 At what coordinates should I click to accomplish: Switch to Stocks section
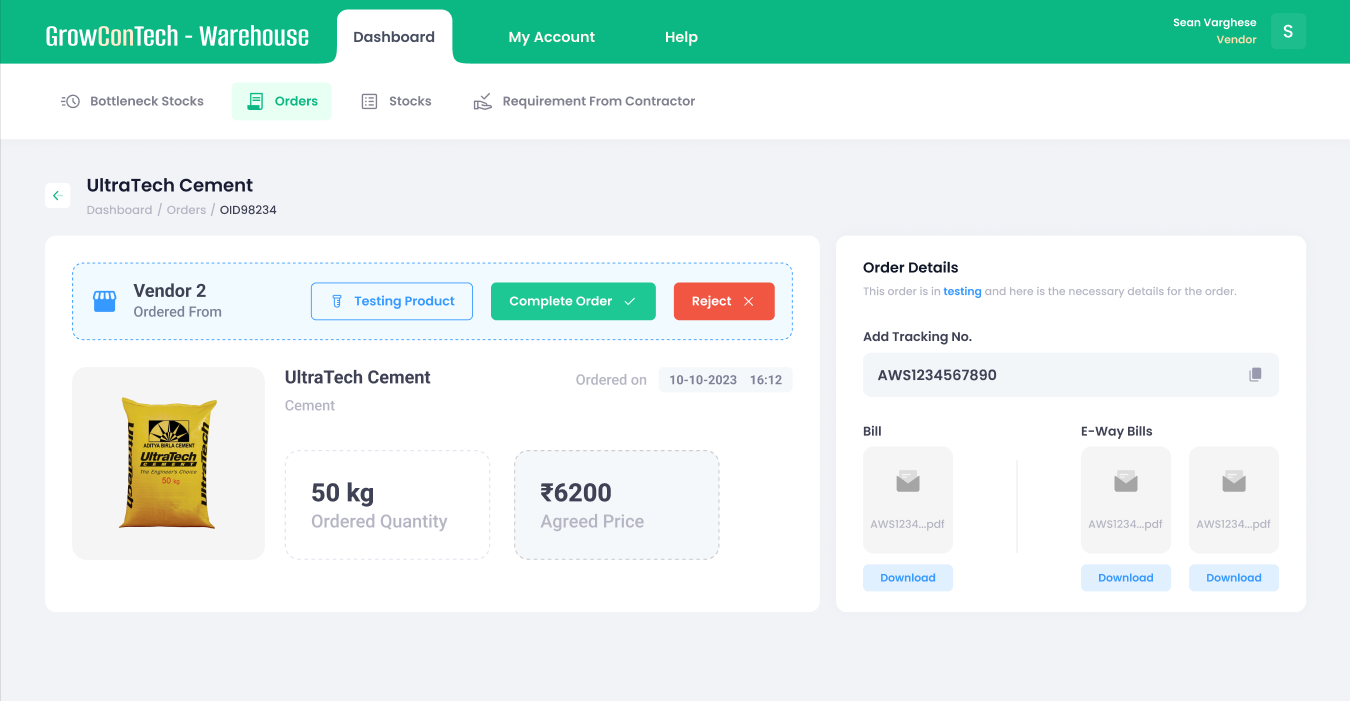pyautogui.click(x=396, y=101)
